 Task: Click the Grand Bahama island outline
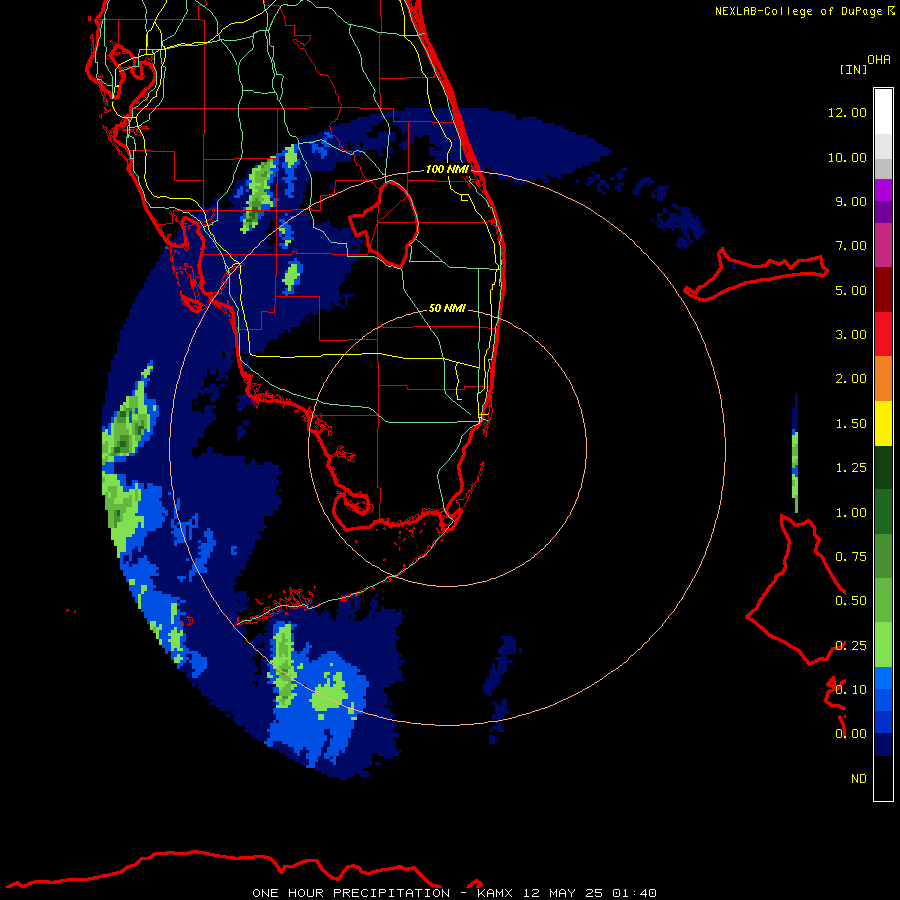pyautogui.click(x=757, y=274)
